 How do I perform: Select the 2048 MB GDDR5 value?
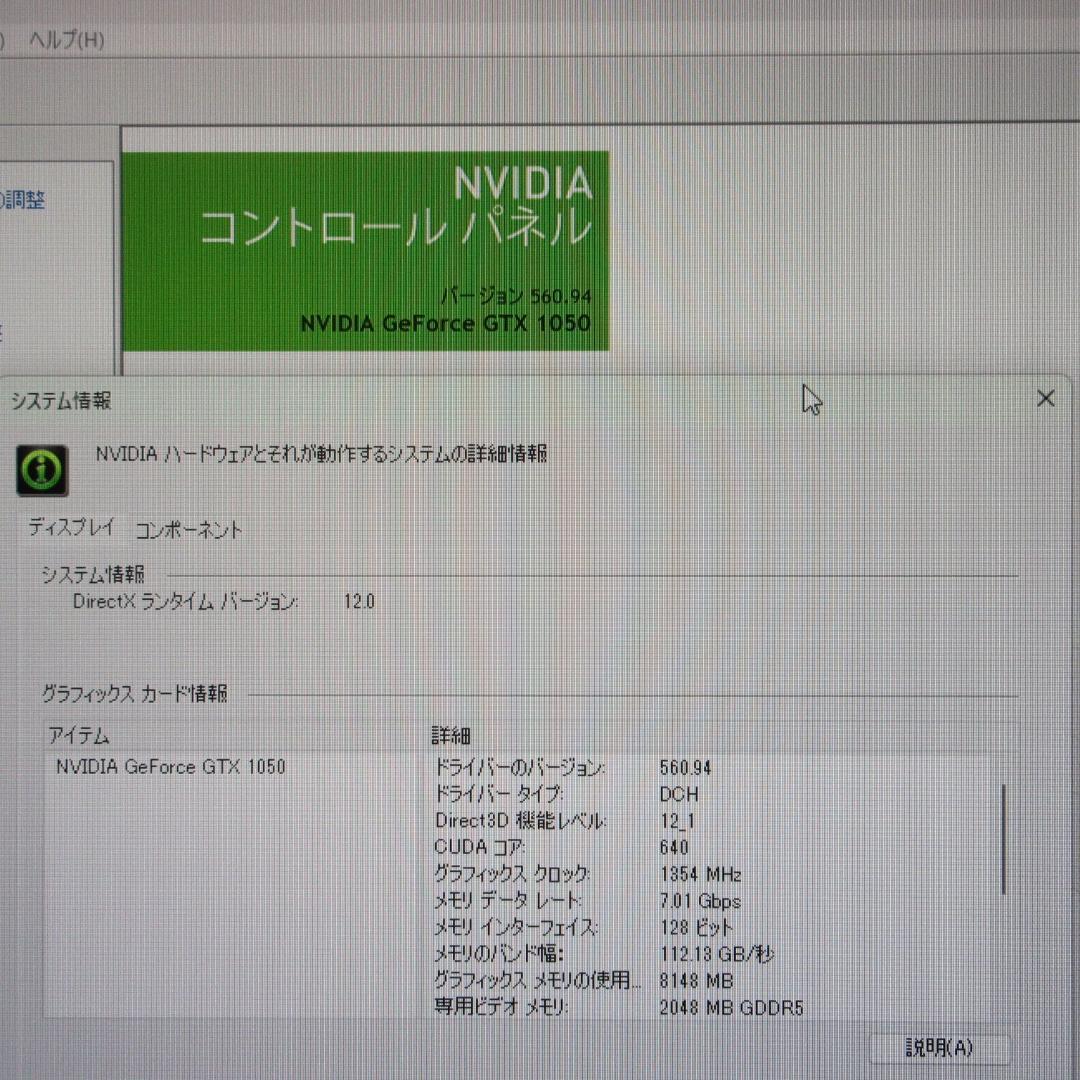pyautogui.click(x=731, y=1008)
